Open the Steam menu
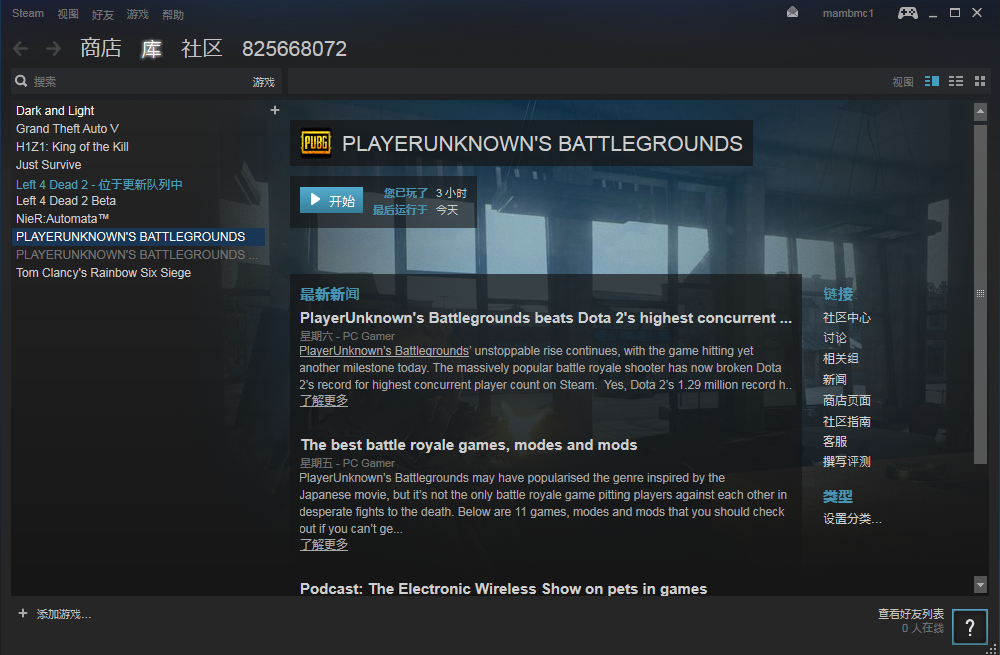The width and height of the screenshot is (1000, 655). point(27,13)
